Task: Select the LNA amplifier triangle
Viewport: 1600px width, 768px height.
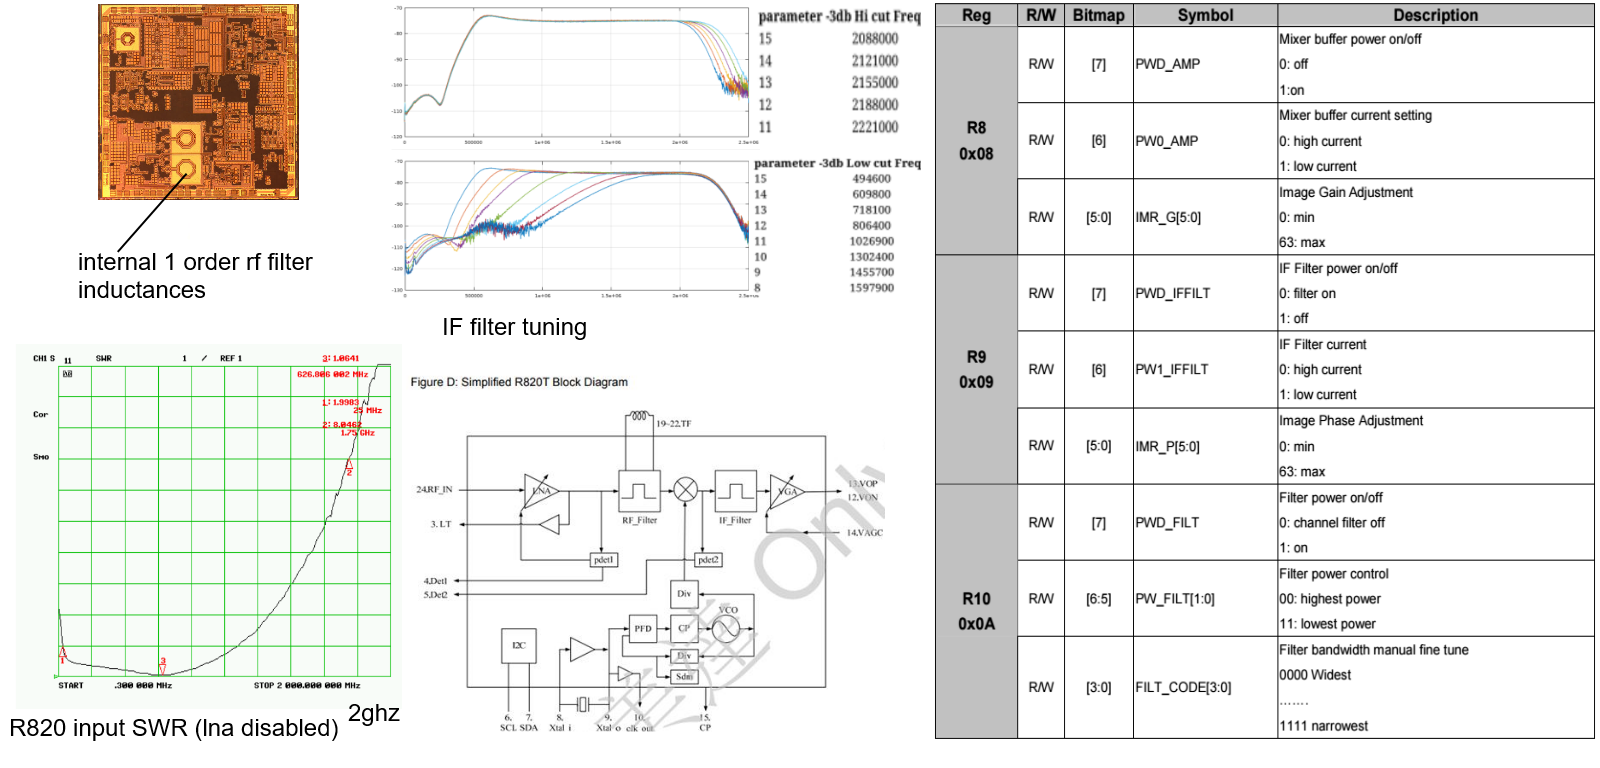Action: click(x=539, y=490)
